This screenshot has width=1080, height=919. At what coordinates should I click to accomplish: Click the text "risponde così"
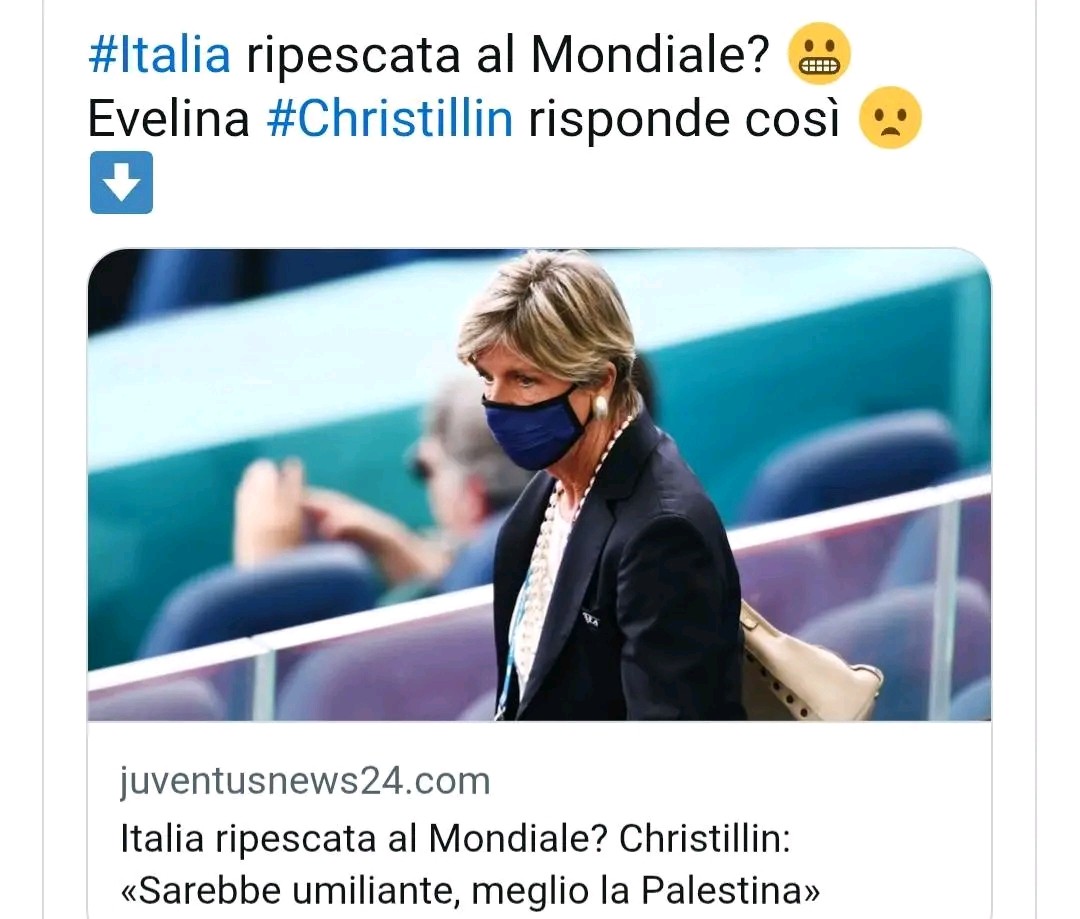tap(685, 118)
